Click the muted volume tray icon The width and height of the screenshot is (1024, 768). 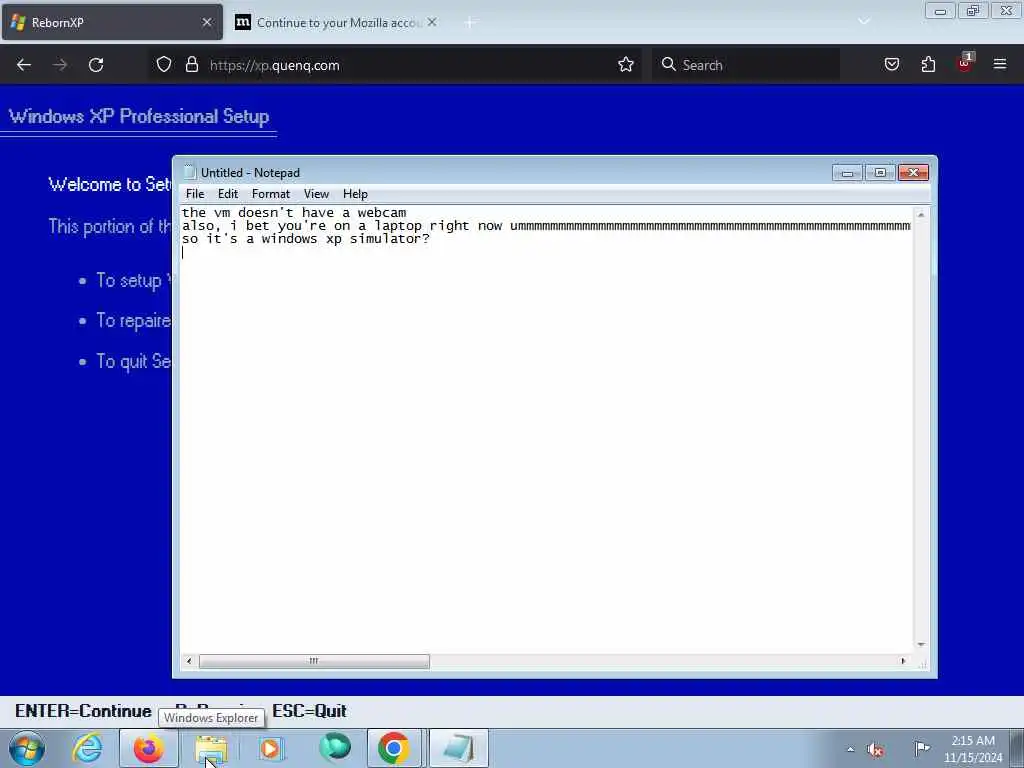click(x=876, y=749)
